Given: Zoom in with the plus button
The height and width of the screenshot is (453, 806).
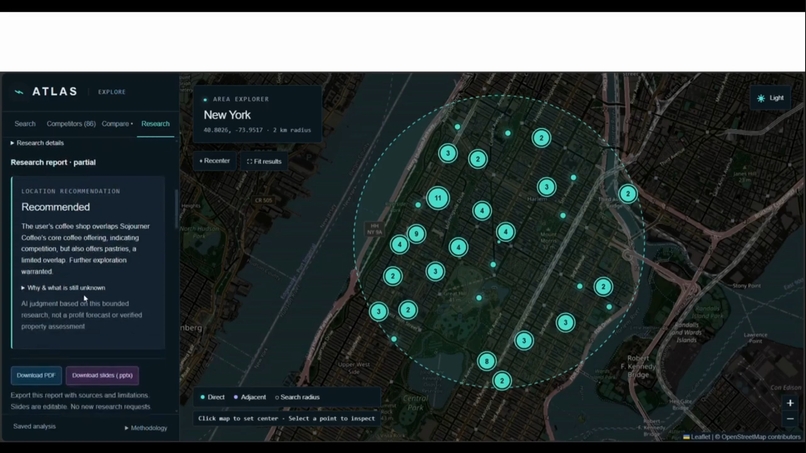Looking at the screenshot, I should coord(790,403).
